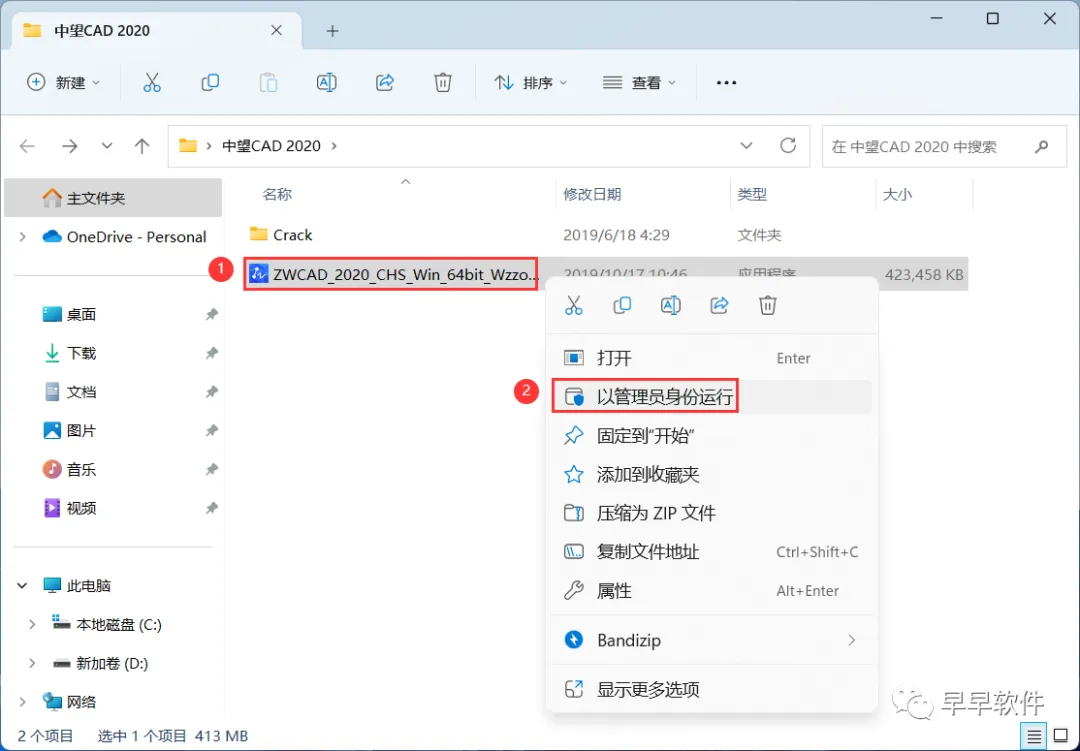1080x751 pixels.
Task: Expand the 新加卷 (D:) node
Action: coord(32,663)
